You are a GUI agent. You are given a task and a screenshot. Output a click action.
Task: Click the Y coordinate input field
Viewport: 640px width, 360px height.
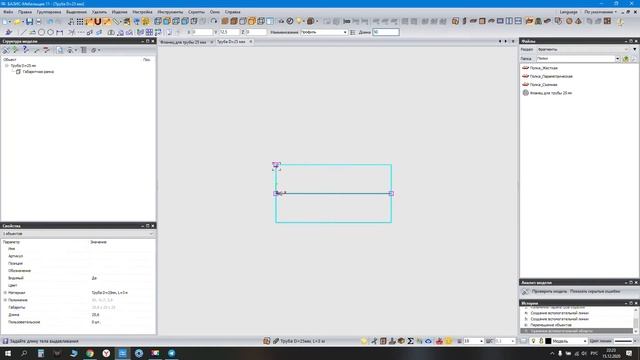(229, 32)
